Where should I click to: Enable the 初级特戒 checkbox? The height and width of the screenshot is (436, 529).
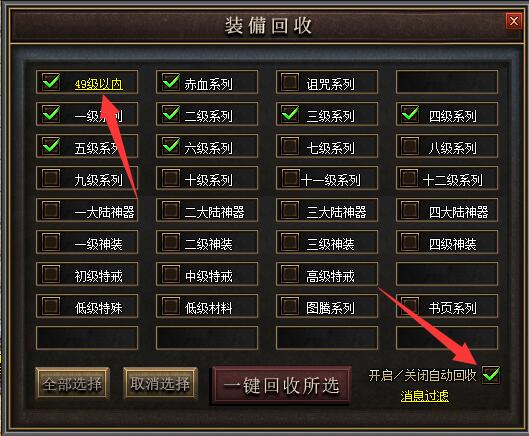coord(51,273)
